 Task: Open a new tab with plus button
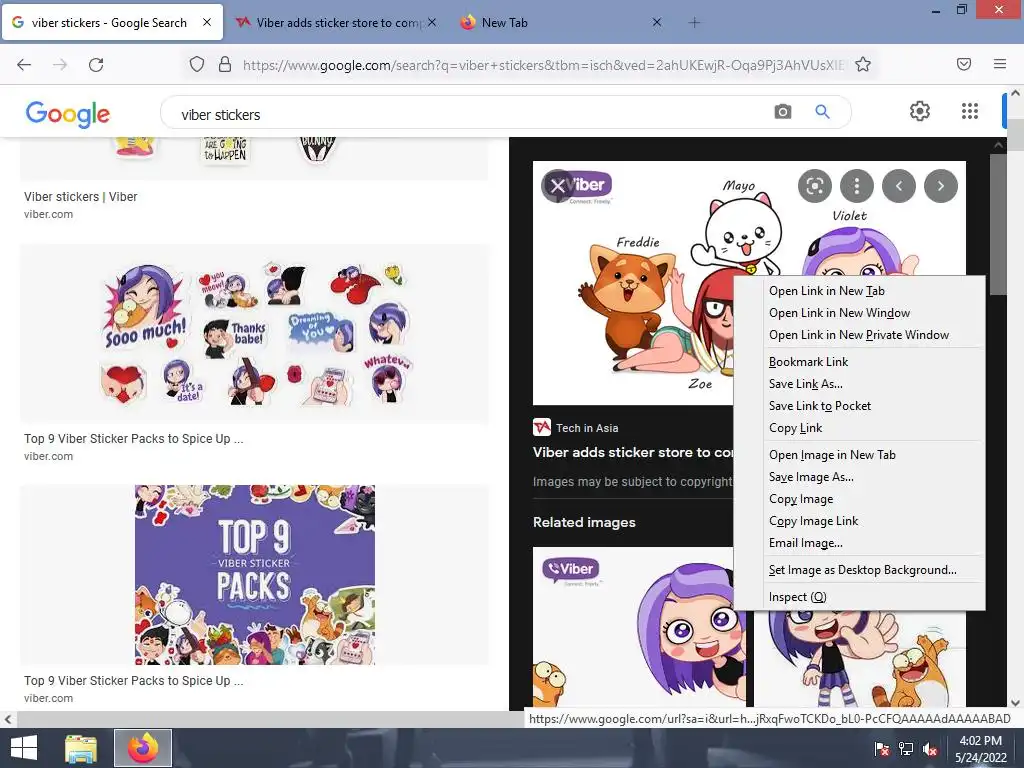[694, 23]
